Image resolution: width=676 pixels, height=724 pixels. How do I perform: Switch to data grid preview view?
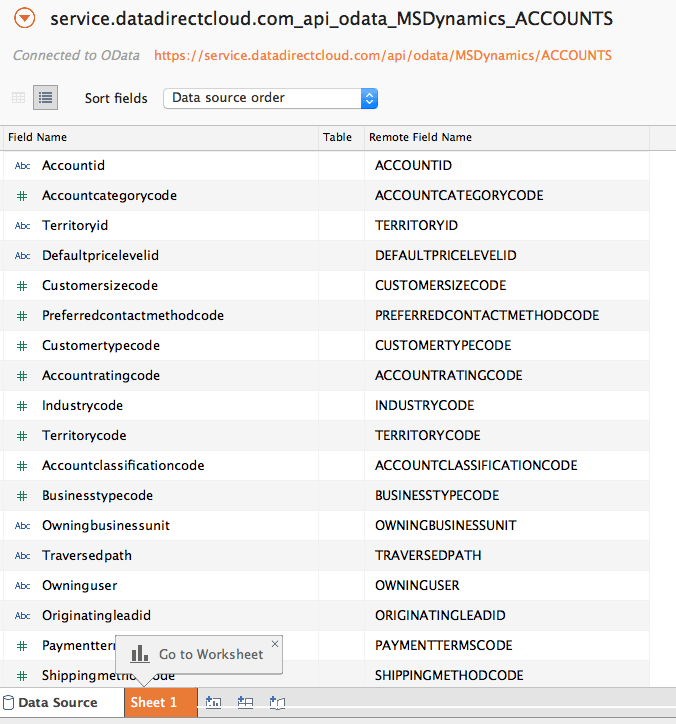coord(19,98)
